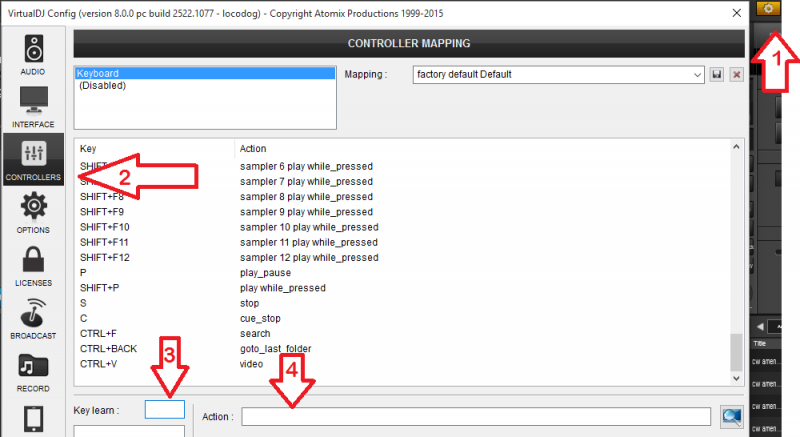The height and width of the screenshot is (437, 800).
Task: Click the 'sampler 8 play while_pressed' action
Action: click(x=306, y=197)
